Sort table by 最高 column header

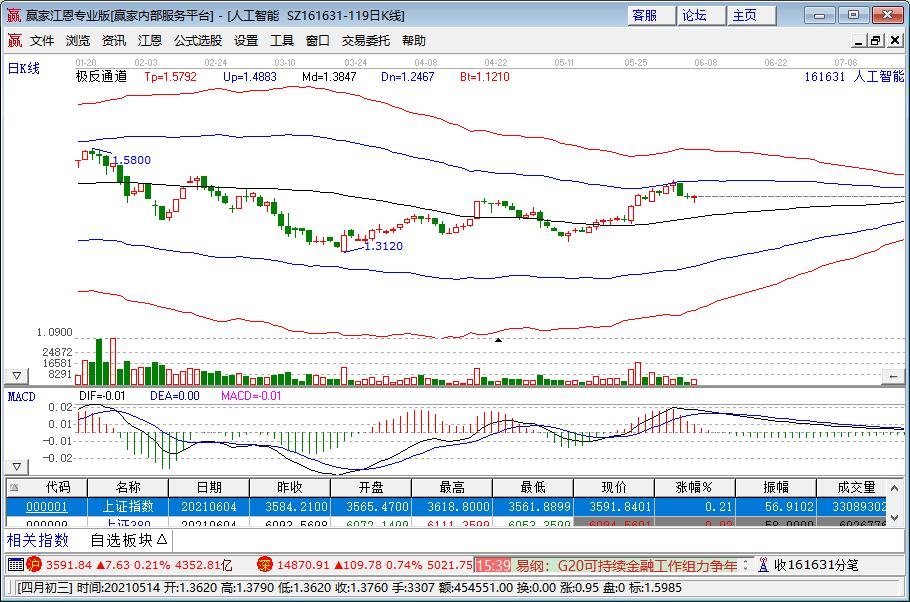[452, 488]
